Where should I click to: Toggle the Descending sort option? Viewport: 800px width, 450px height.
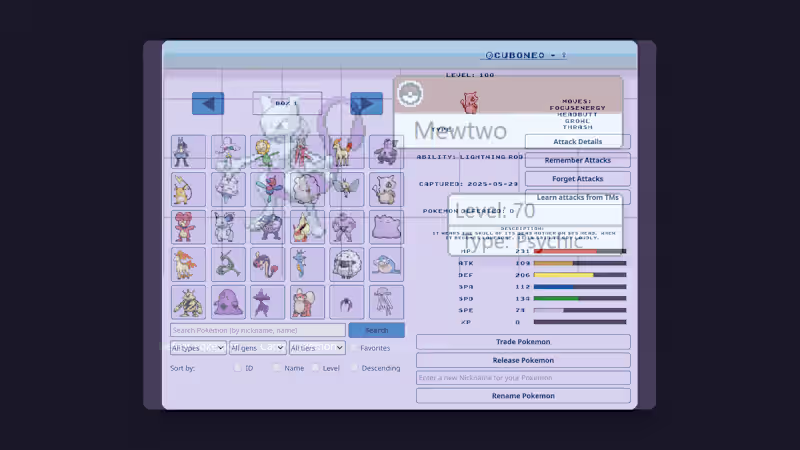354,368
